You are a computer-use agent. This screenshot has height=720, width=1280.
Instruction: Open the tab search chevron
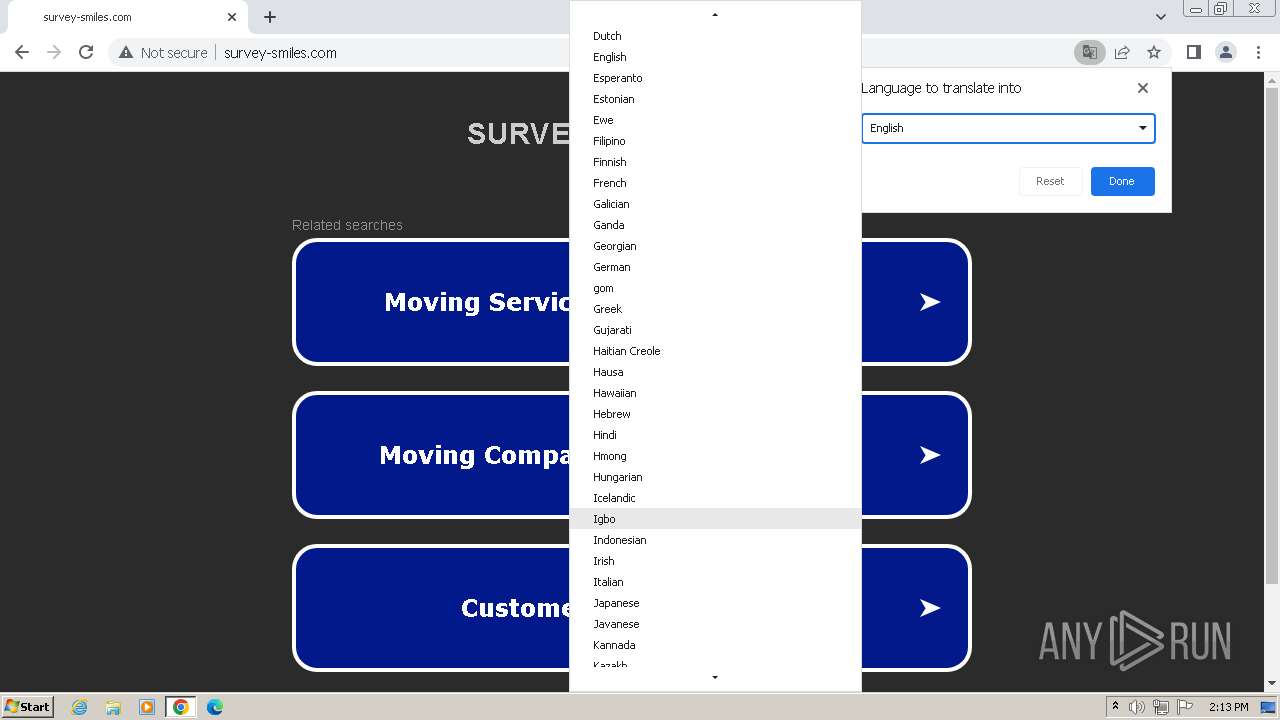pyautogui.click(x=1160, y=17)
